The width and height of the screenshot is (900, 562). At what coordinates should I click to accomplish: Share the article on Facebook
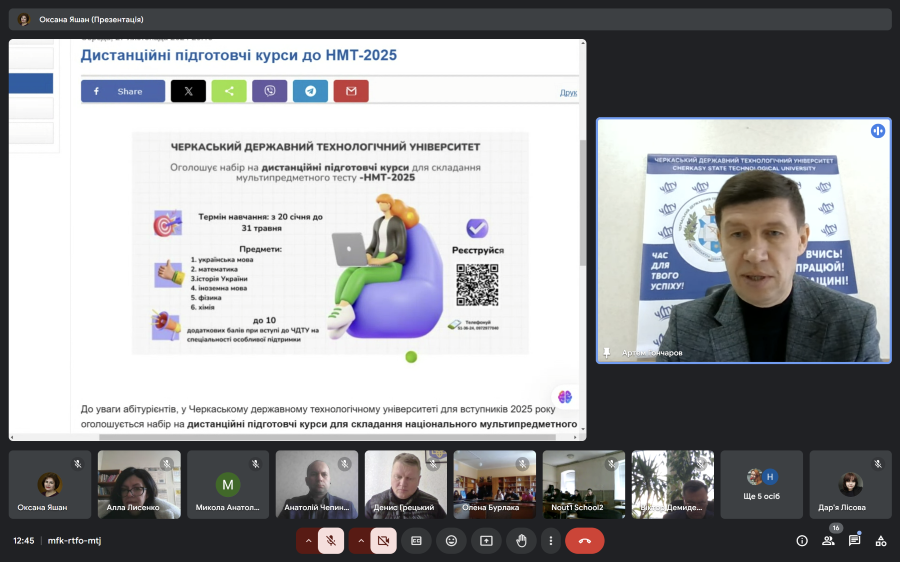123,91
